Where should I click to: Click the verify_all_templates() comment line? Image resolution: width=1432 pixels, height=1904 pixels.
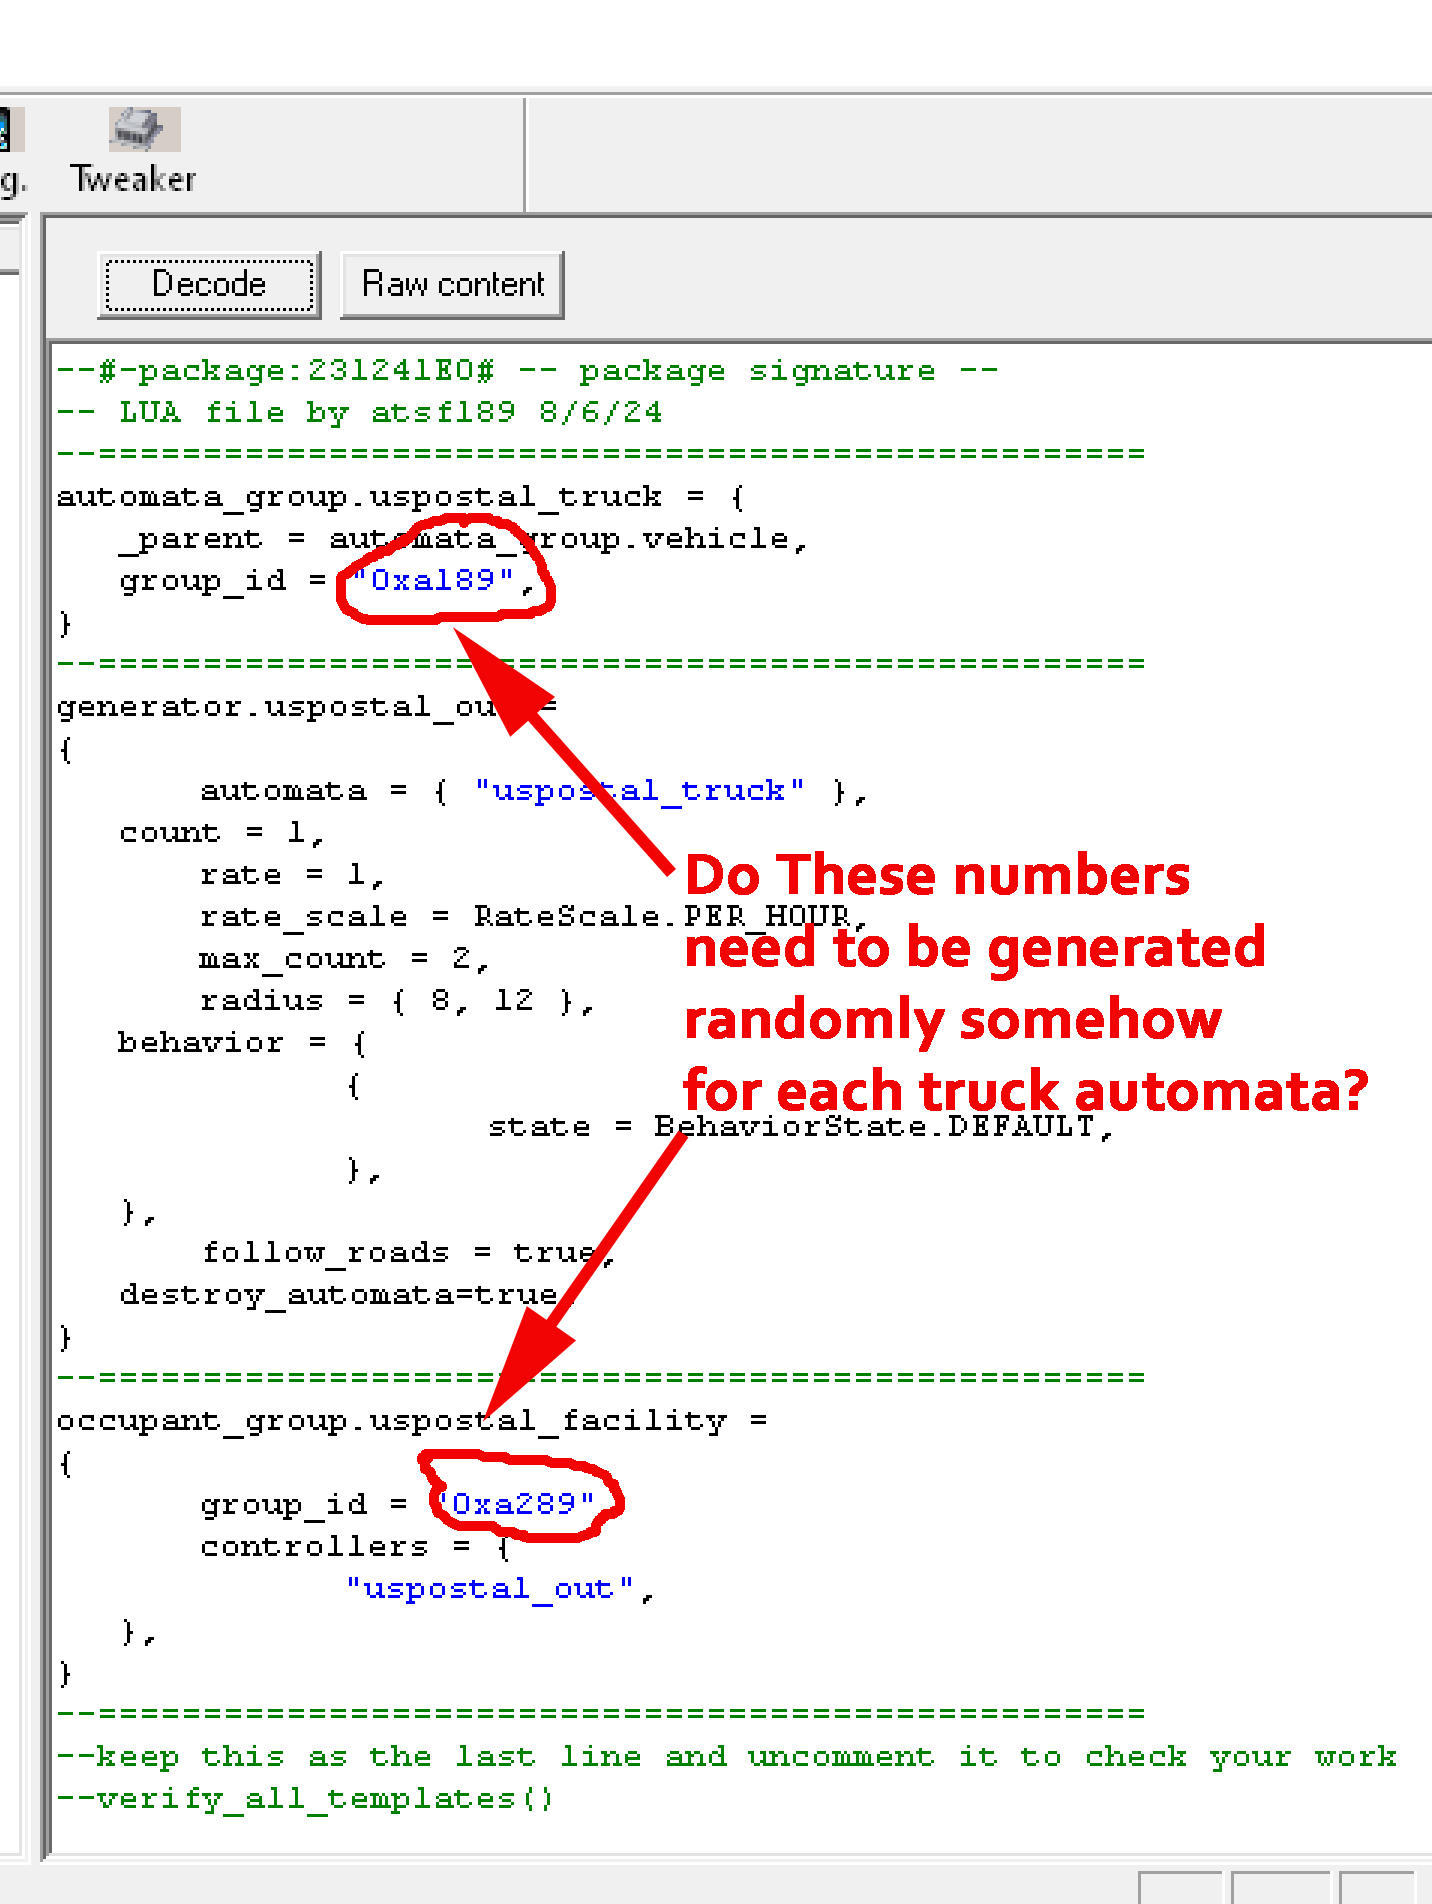coord(305,1799)
